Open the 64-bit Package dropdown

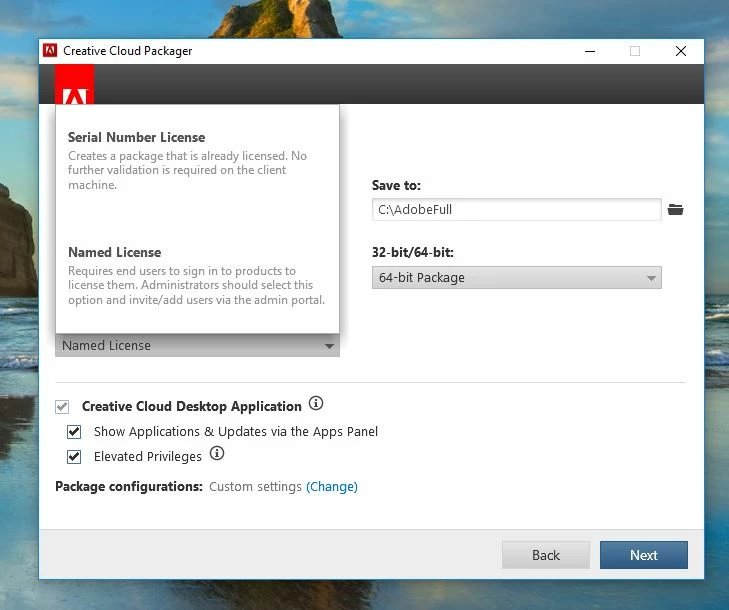point(517,278)
